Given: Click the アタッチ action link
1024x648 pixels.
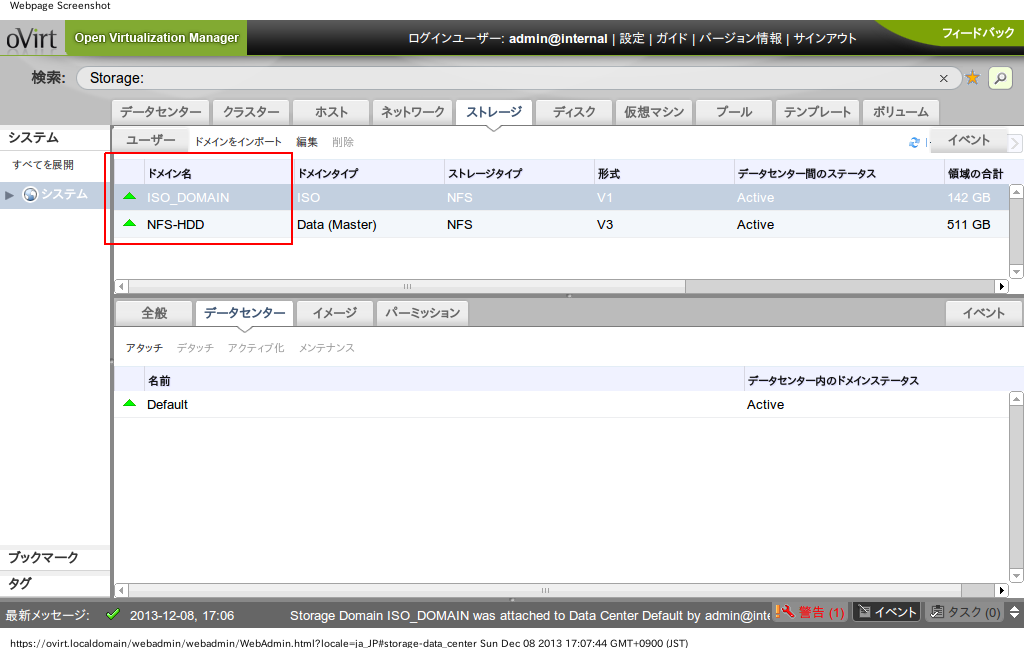Looking at the screenshot, I should 144,348.
